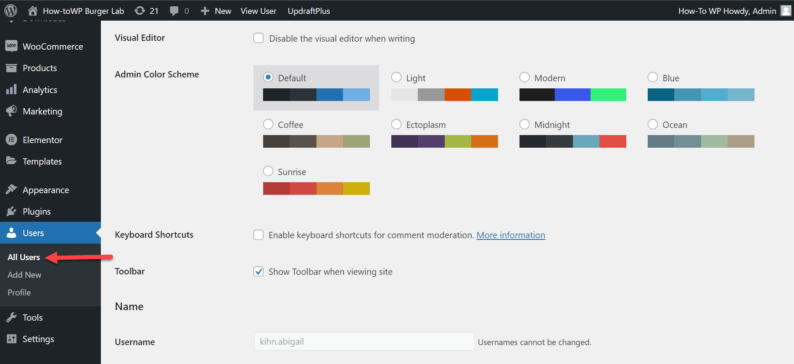Select the Midnight color scheme radio
This screenshot has height=364, width=794.
click(525, 124)
